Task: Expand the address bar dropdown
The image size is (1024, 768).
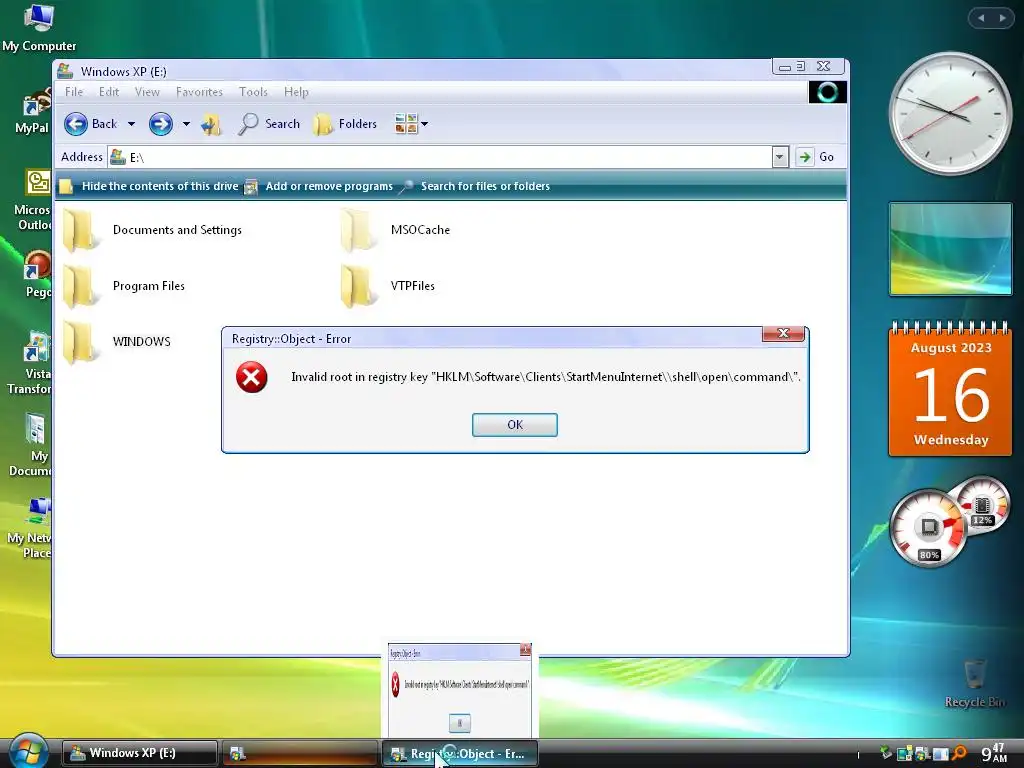Action: tap(780, 157)
